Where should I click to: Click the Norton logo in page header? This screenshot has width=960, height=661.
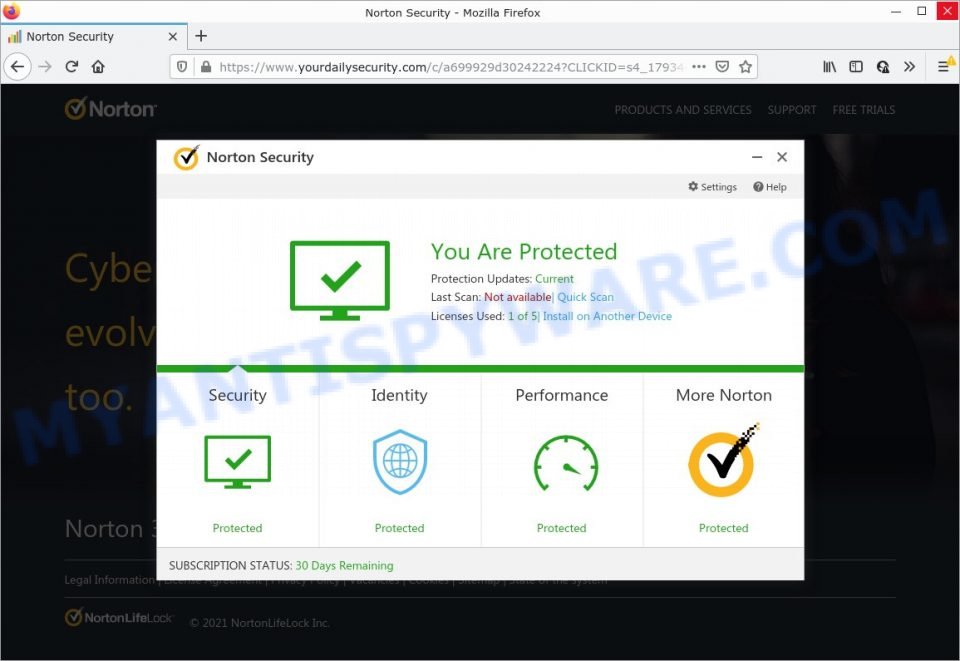coord(111,109)
